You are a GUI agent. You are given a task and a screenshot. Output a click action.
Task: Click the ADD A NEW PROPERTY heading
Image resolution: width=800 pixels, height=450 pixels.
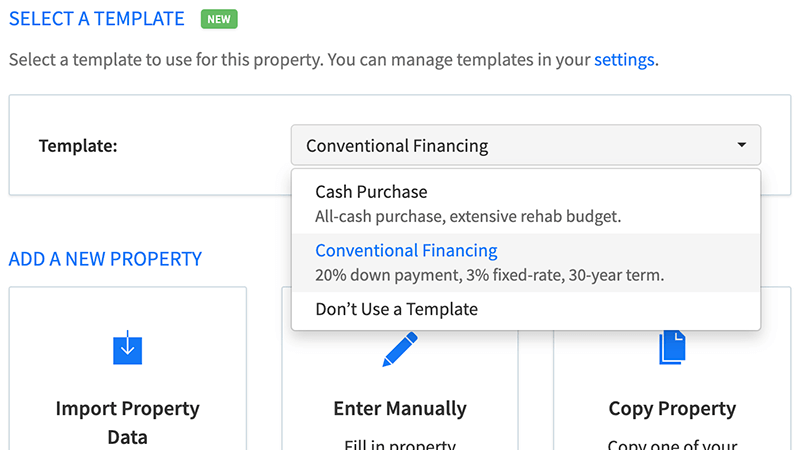[x=105, y=259]
